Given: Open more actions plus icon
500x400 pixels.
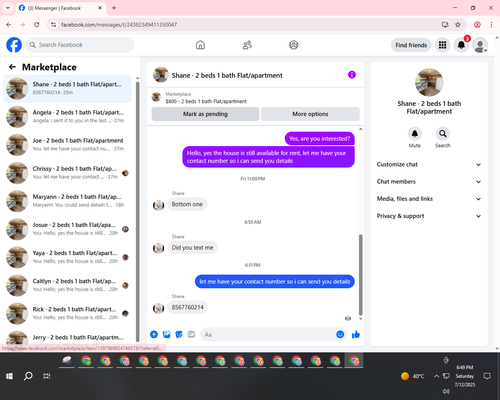Looking at the screenshot, I should 154,334.
